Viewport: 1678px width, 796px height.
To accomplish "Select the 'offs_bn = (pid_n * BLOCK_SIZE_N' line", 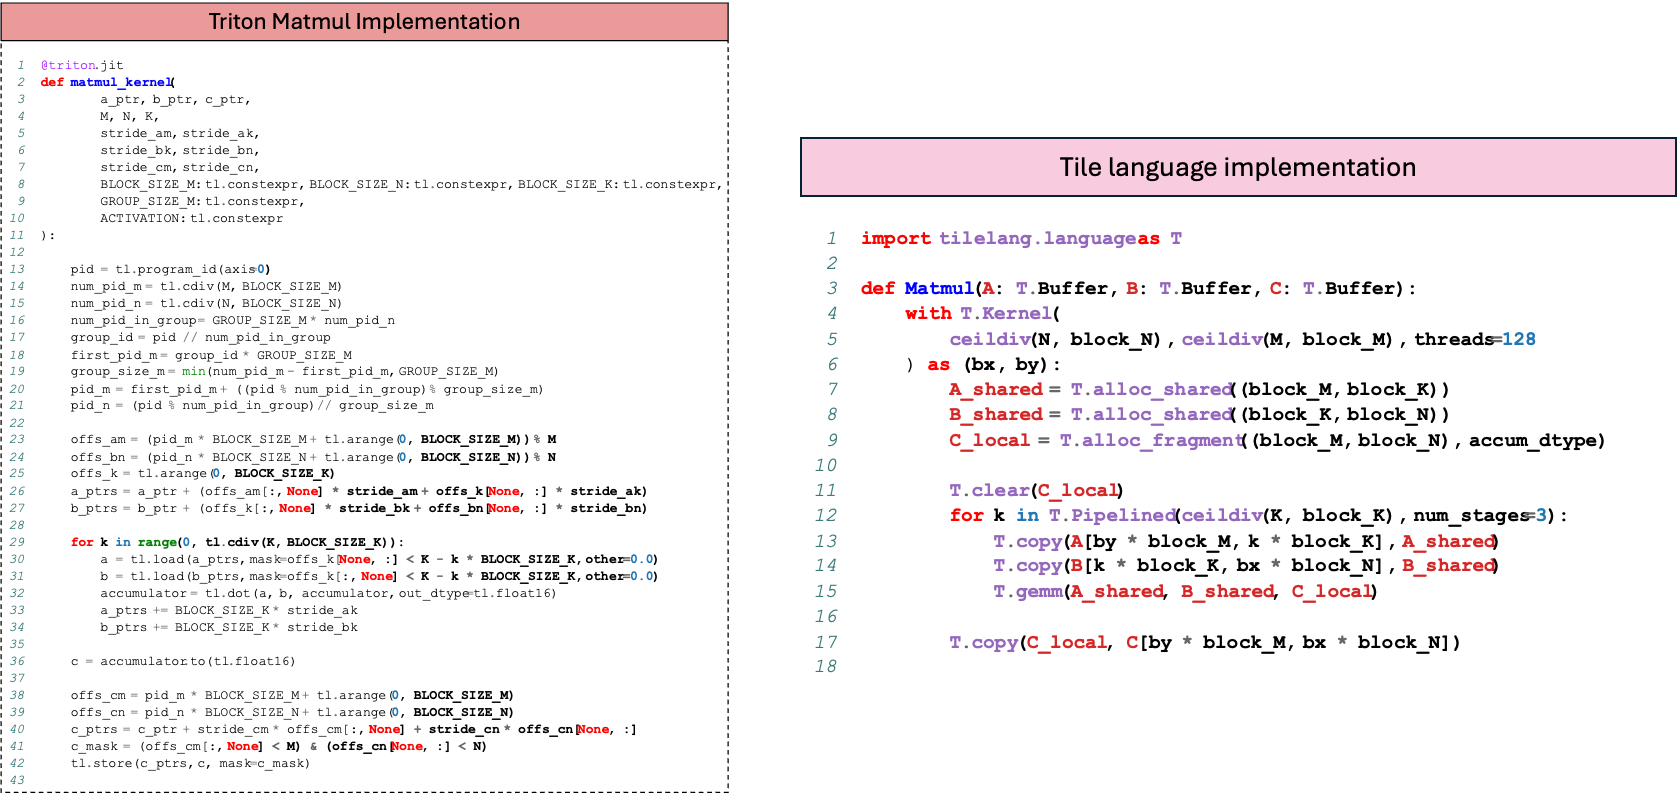I will [x=314, y=457].
